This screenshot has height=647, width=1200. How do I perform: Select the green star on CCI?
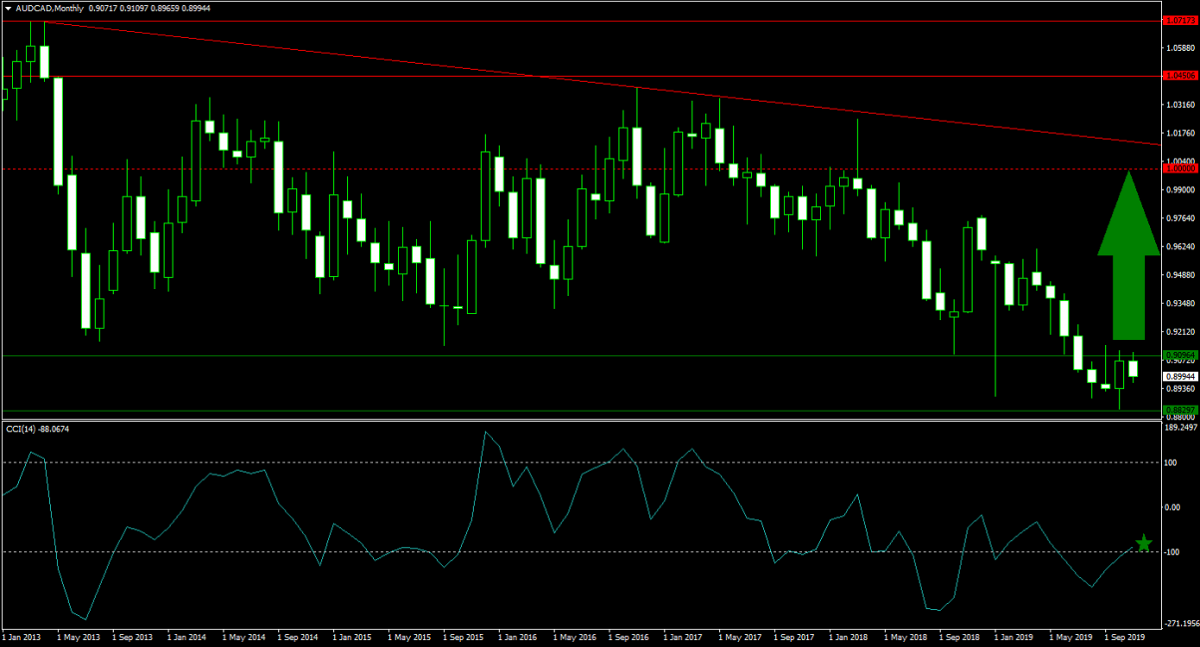coord(1144,543)
